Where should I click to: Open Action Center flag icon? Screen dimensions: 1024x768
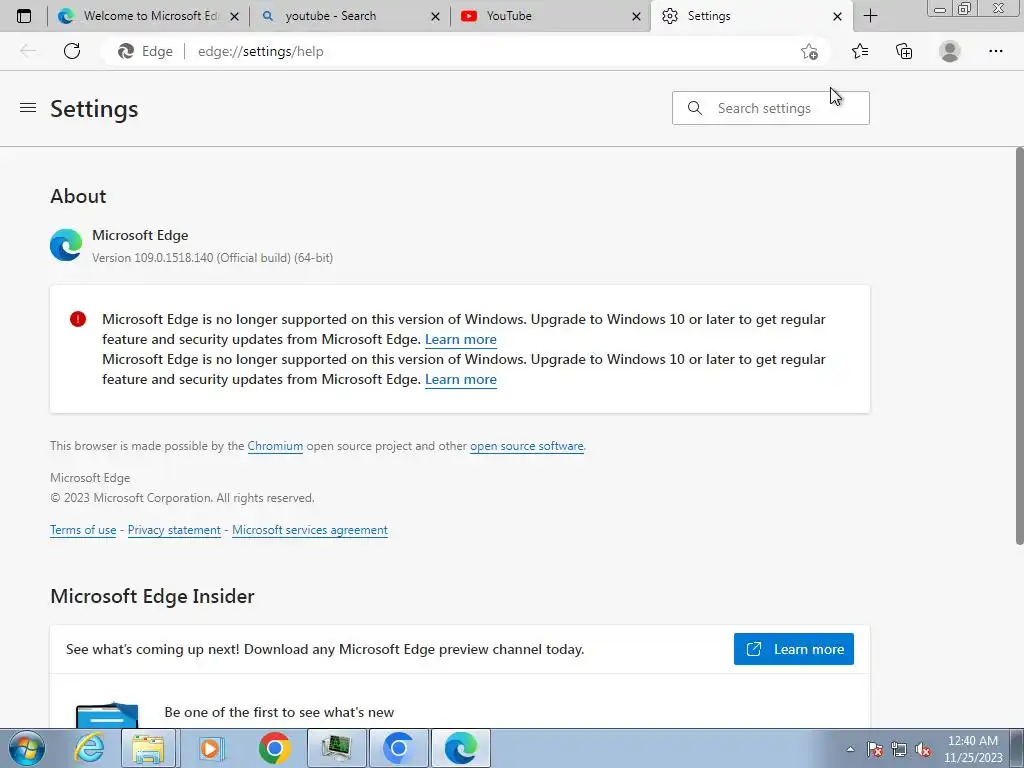click(874, 749)
